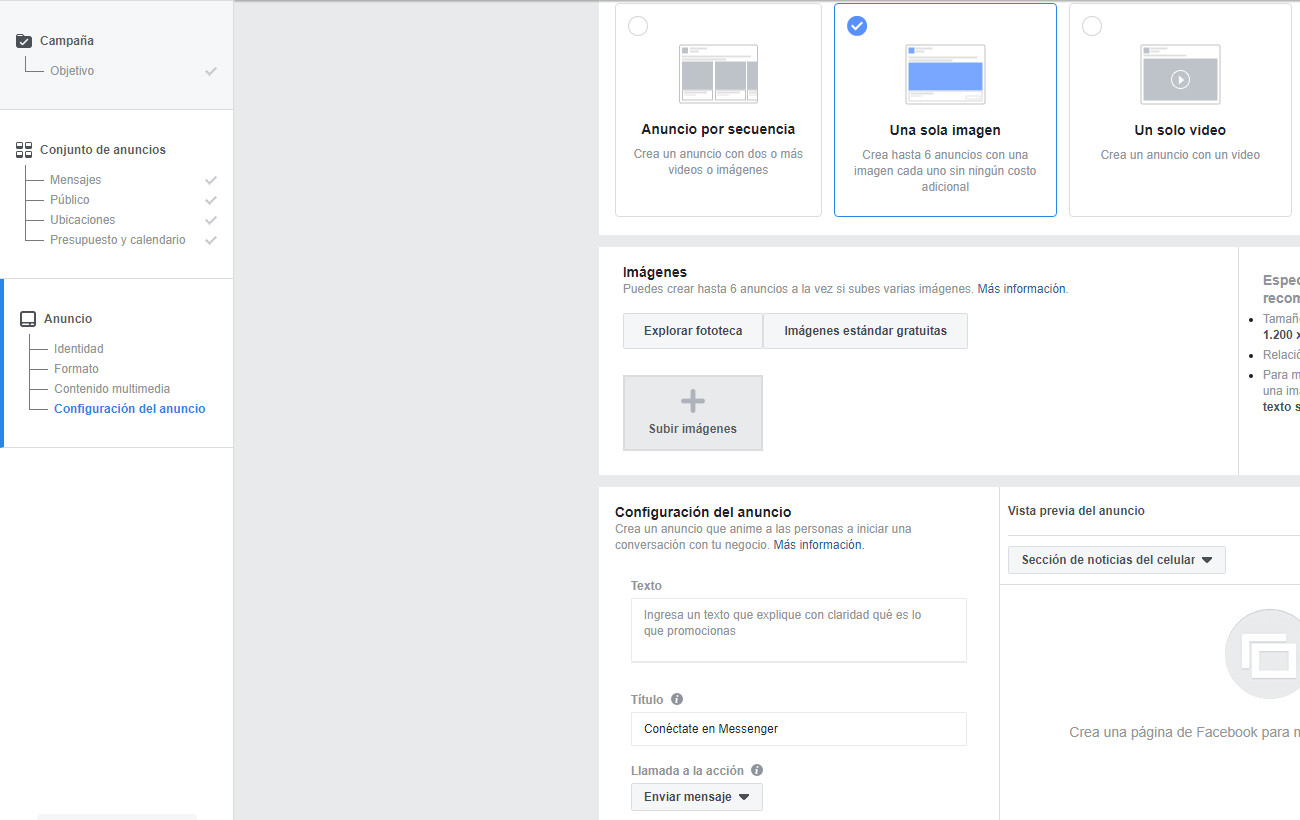Select the Anuncio por secuencia radio button
1300x820 pixels.
638,26
